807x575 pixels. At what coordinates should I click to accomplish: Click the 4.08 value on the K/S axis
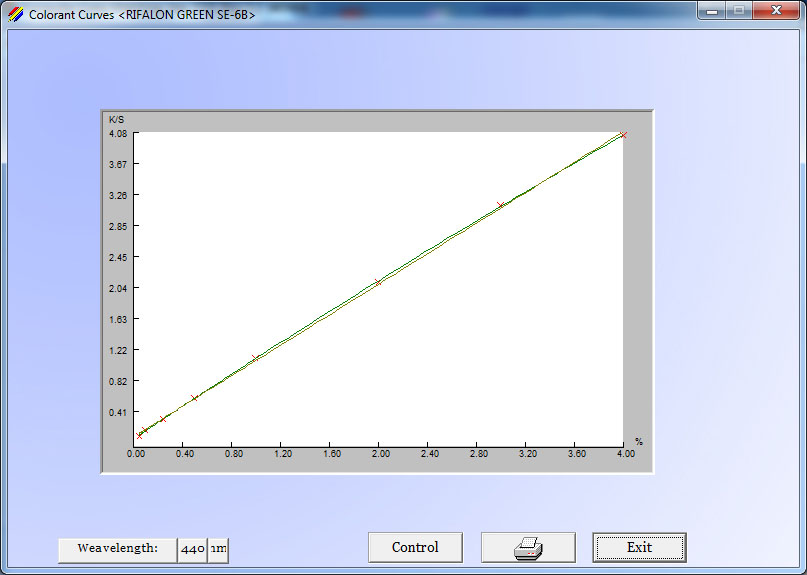[118, 133]
